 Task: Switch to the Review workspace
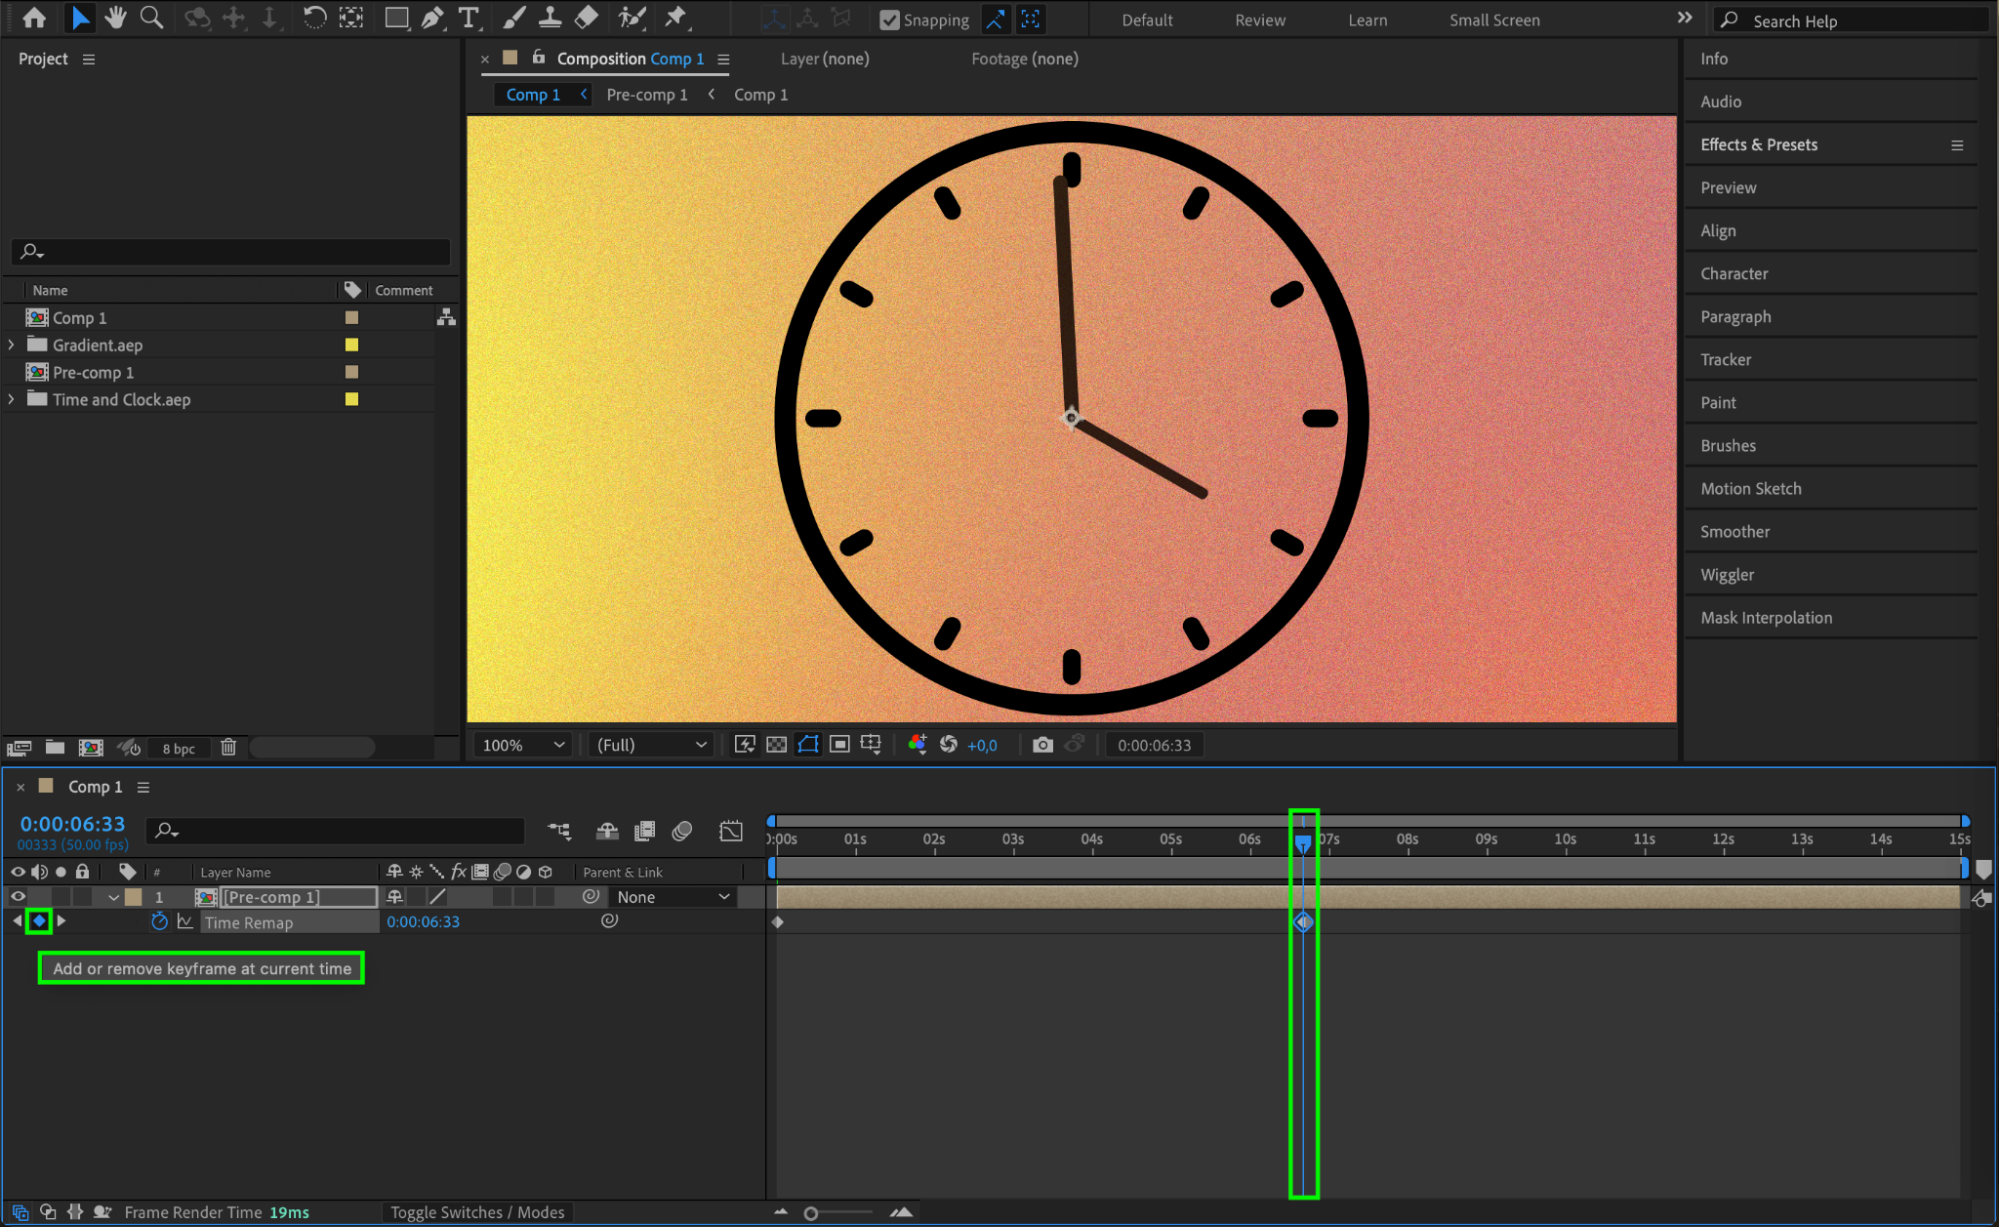click(x=1259, y=20)
